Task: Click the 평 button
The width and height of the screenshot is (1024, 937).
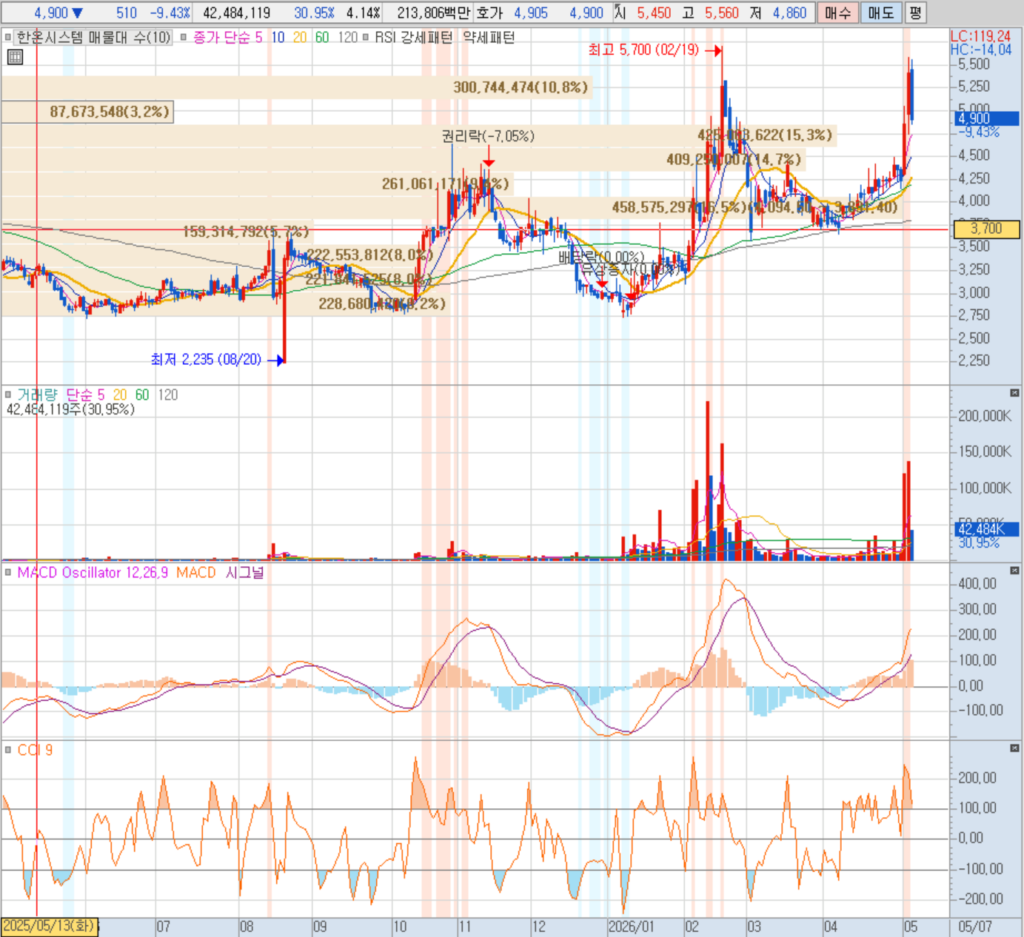Action: (915, 13)
